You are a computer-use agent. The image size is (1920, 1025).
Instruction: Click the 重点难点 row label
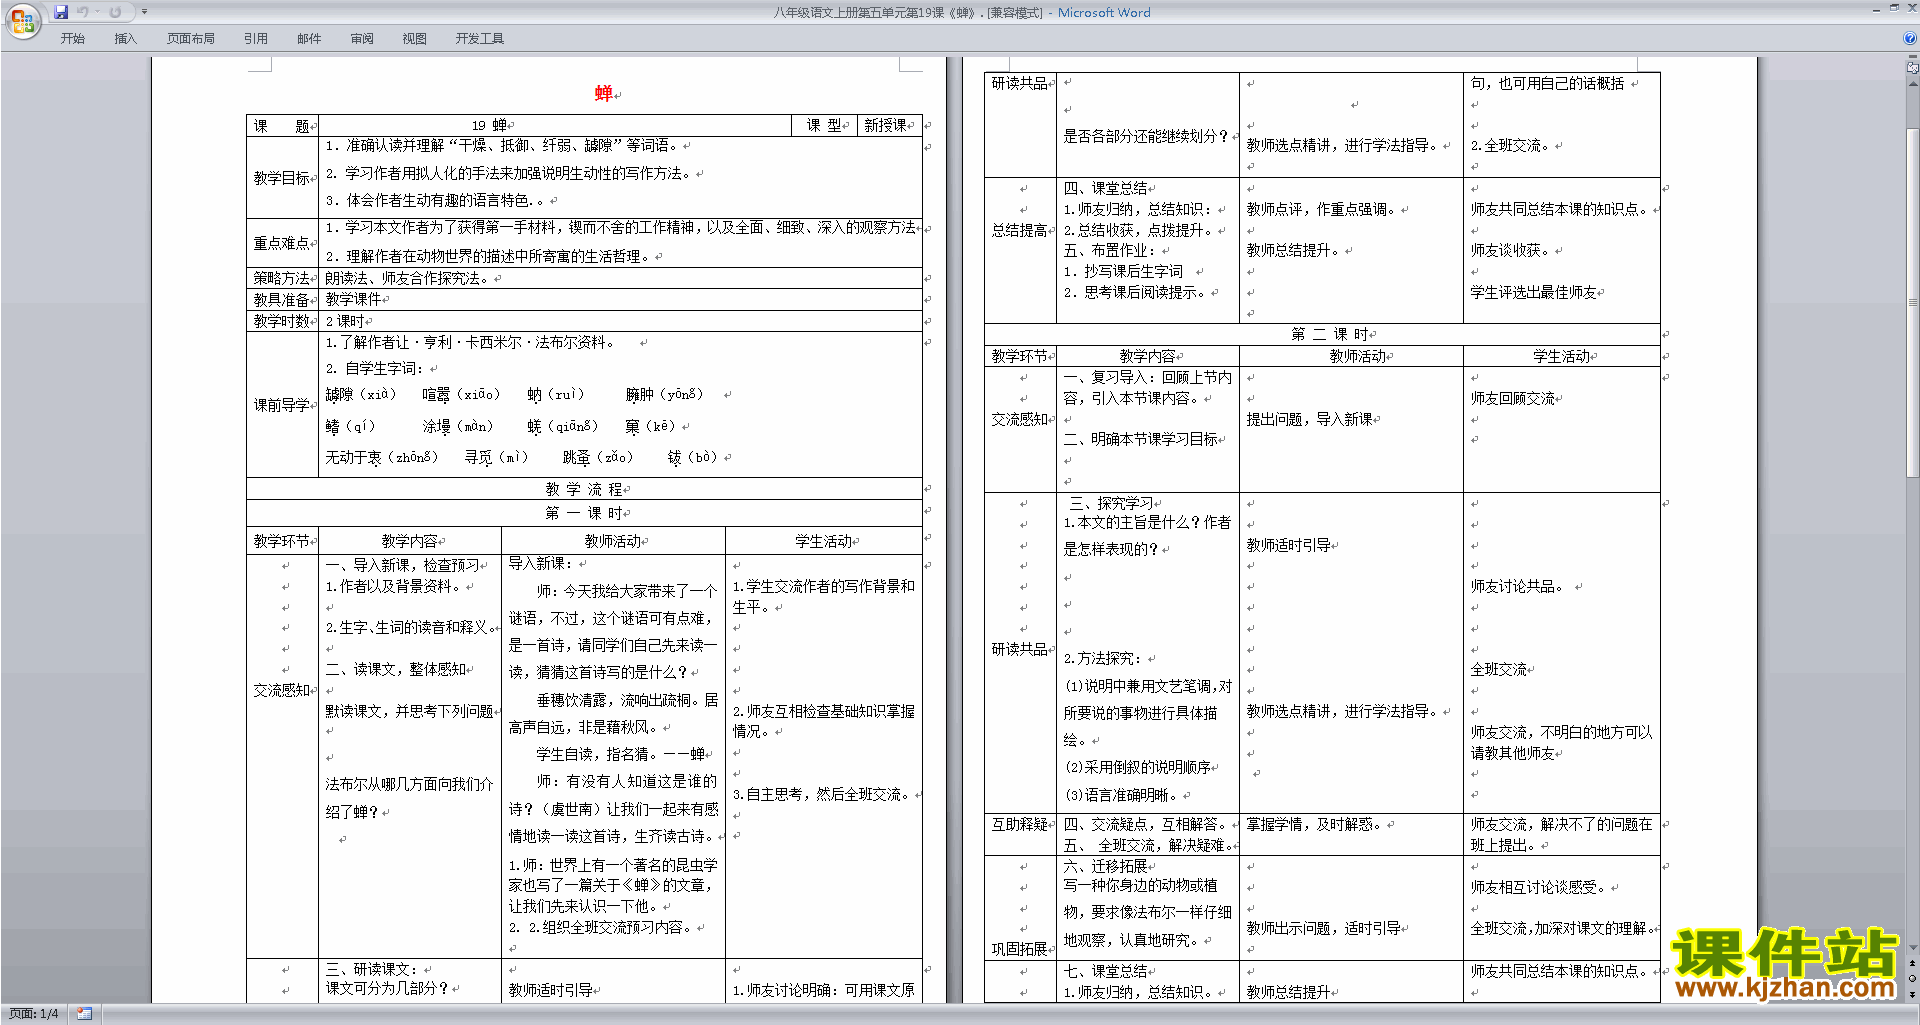tap(281, 243)
